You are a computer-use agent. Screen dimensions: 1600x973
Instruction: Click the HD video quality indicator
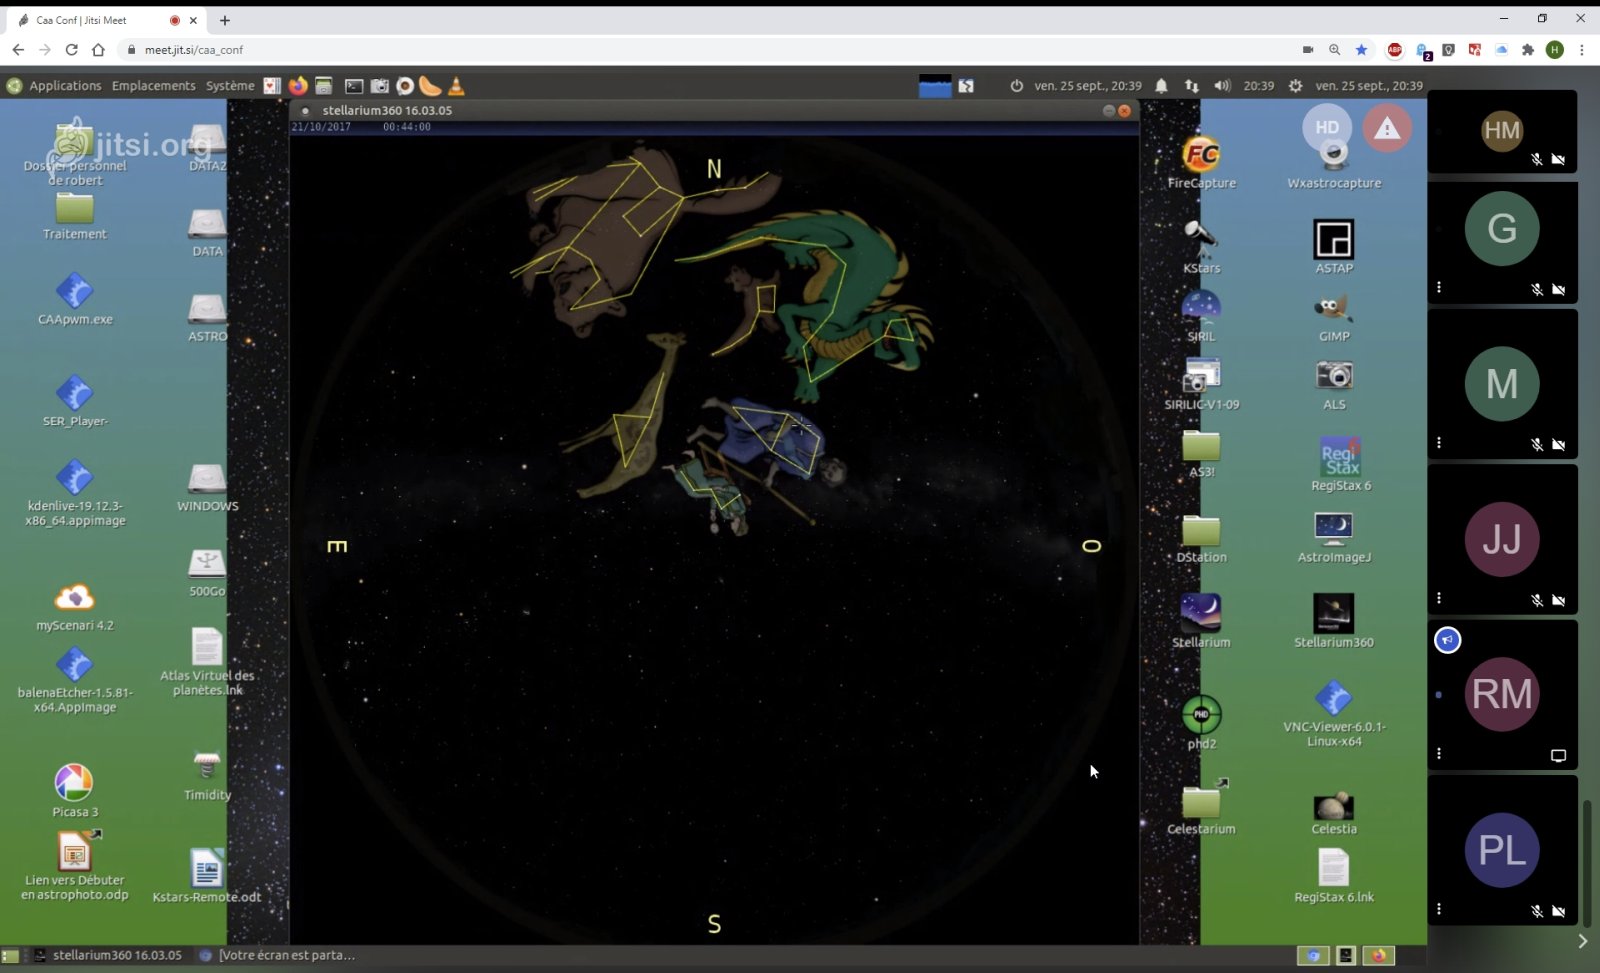tap(1327, 127)
